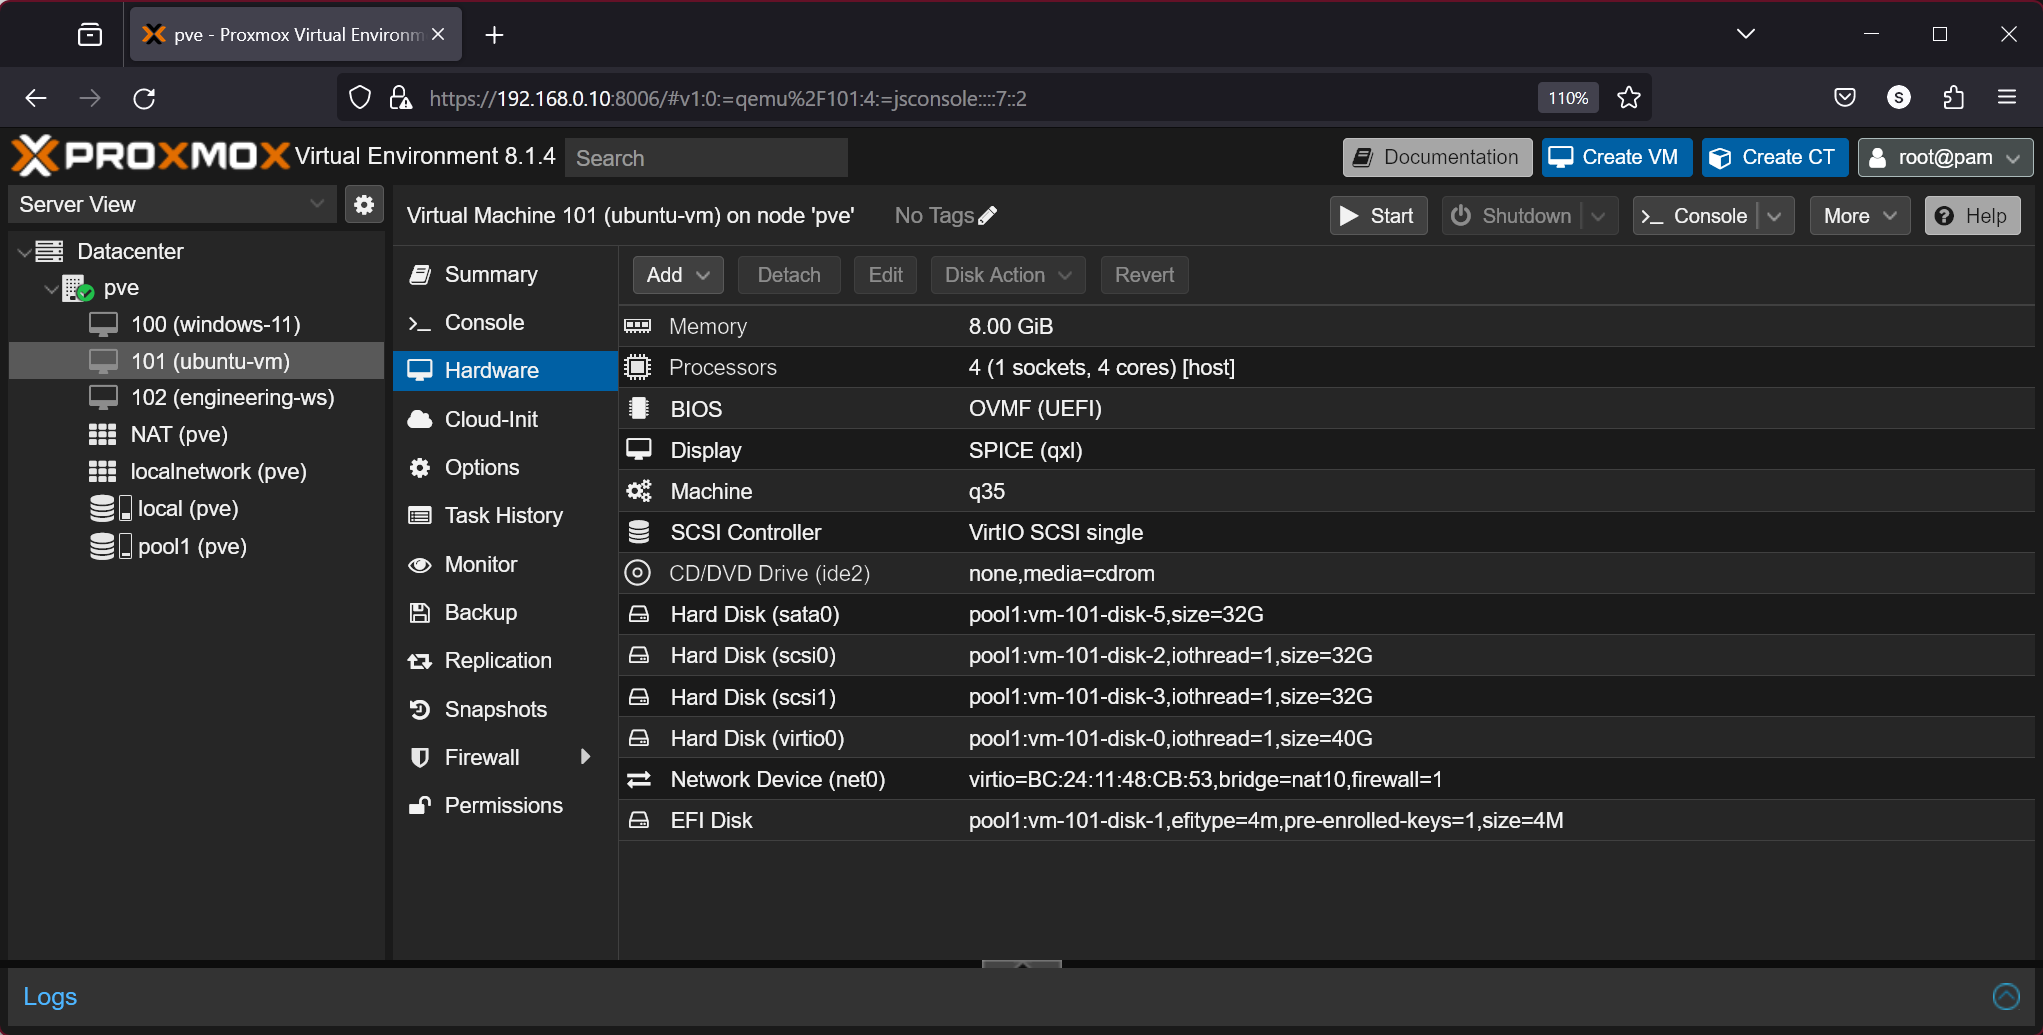Open the Documentation button
The height and width of the screenshot is (1035, 2043).
1437,157
